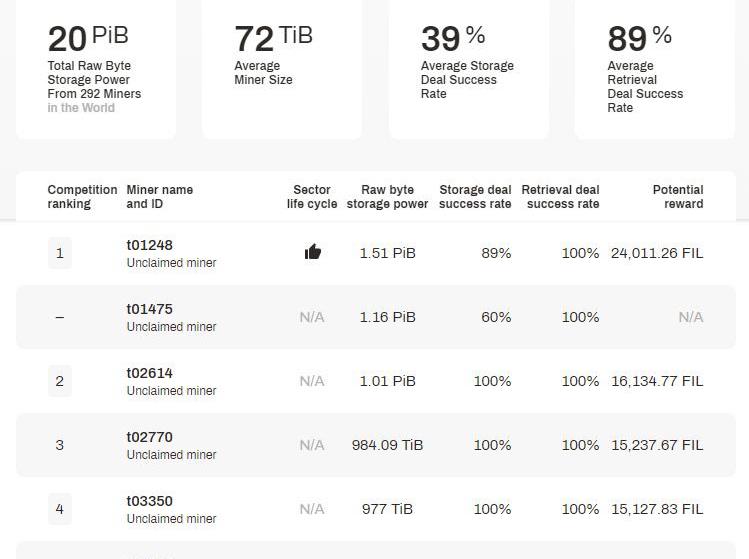Click the Sector life cycle column header

click(312, 197)
